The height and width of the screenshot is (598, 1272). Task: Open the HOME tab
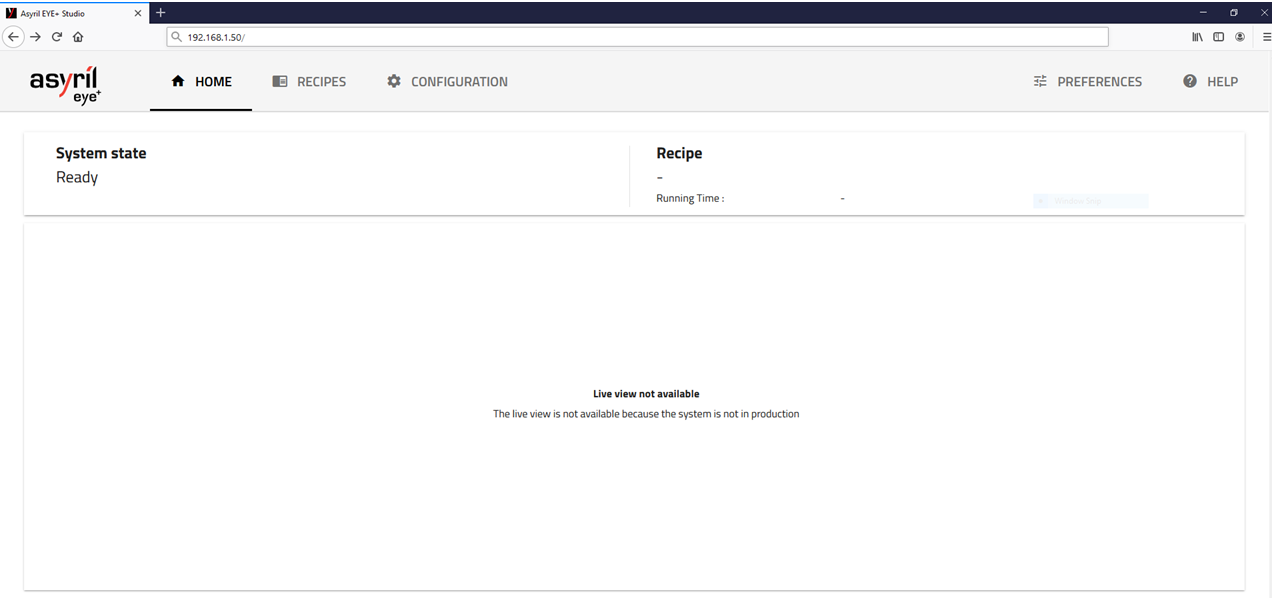[x=201, y=82]
